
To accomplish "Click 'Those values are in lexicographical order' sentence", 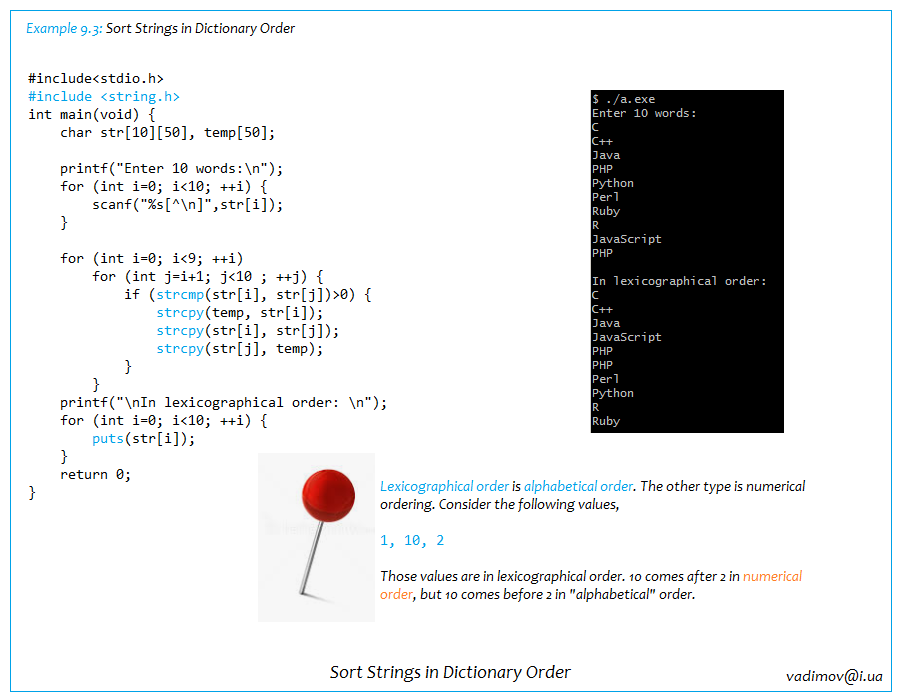I will coord(502,576).
